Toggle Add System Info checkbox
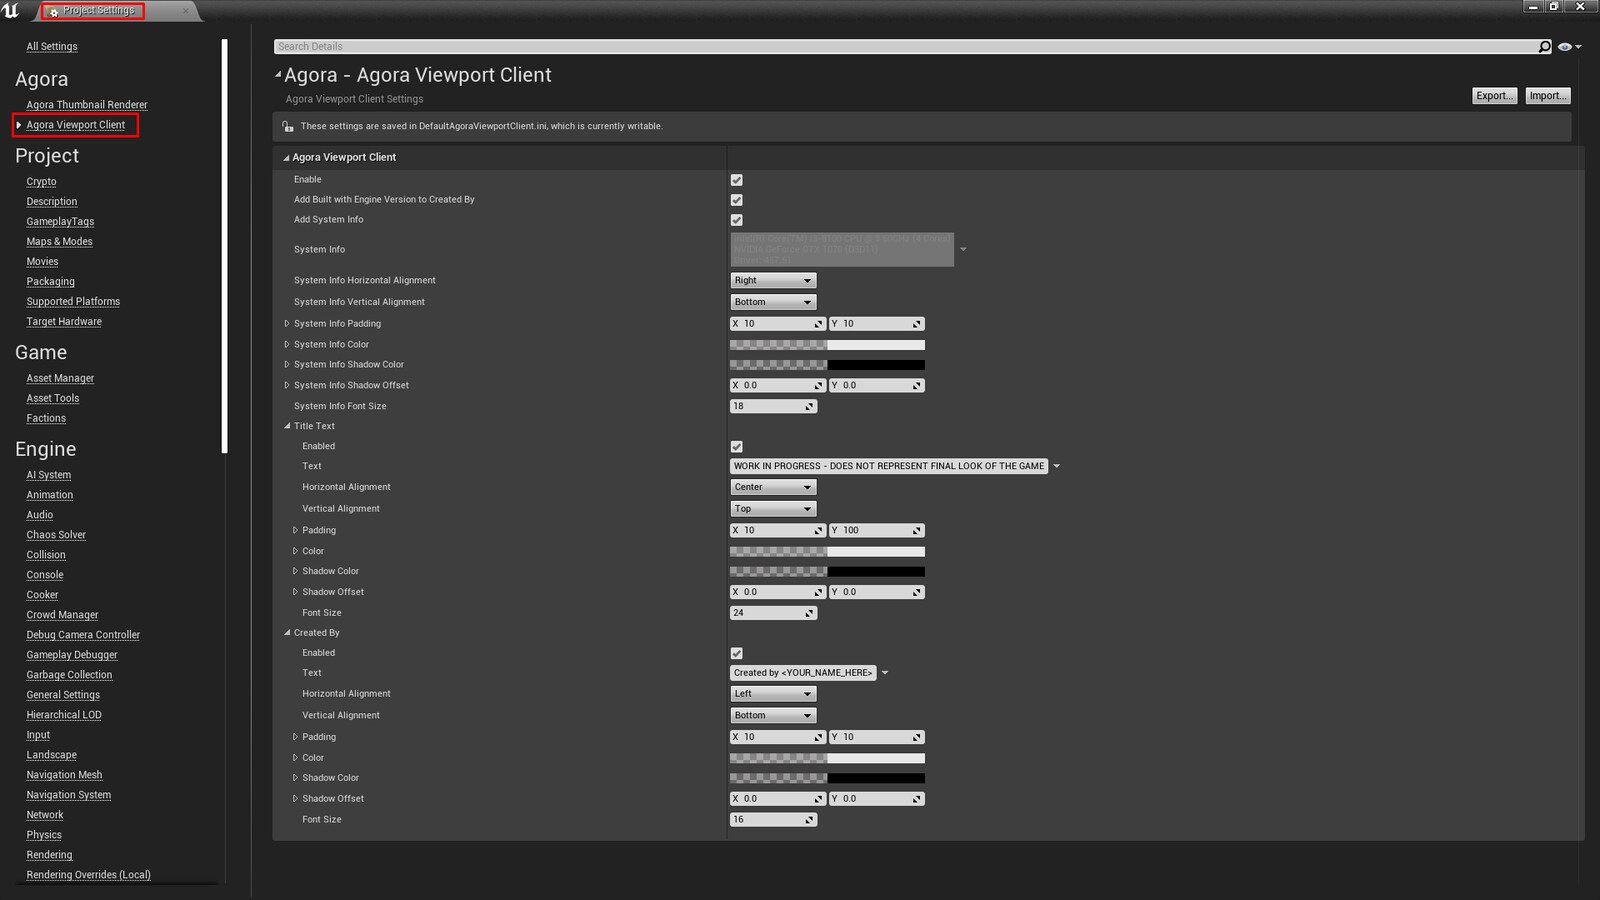The width and height of the screenshot is (1600, 900). pyautogui.click(x=737, y=220)
